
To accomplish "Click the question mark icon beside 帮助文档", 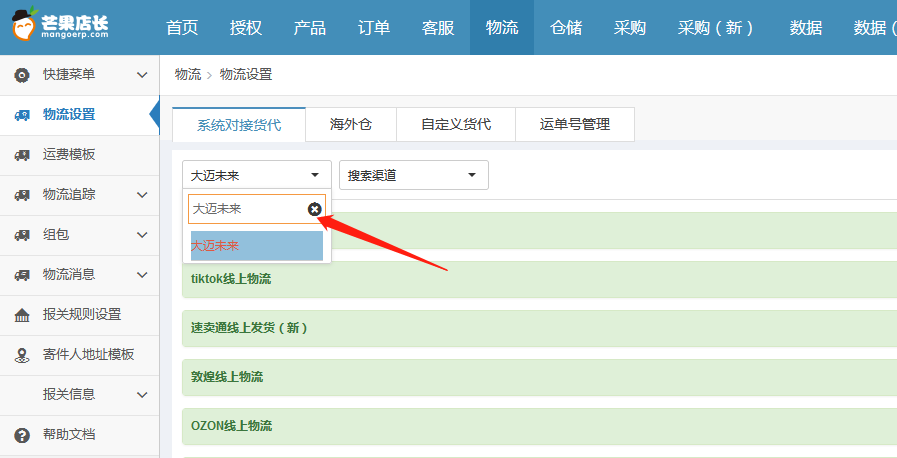I will [x=22, y=435].
